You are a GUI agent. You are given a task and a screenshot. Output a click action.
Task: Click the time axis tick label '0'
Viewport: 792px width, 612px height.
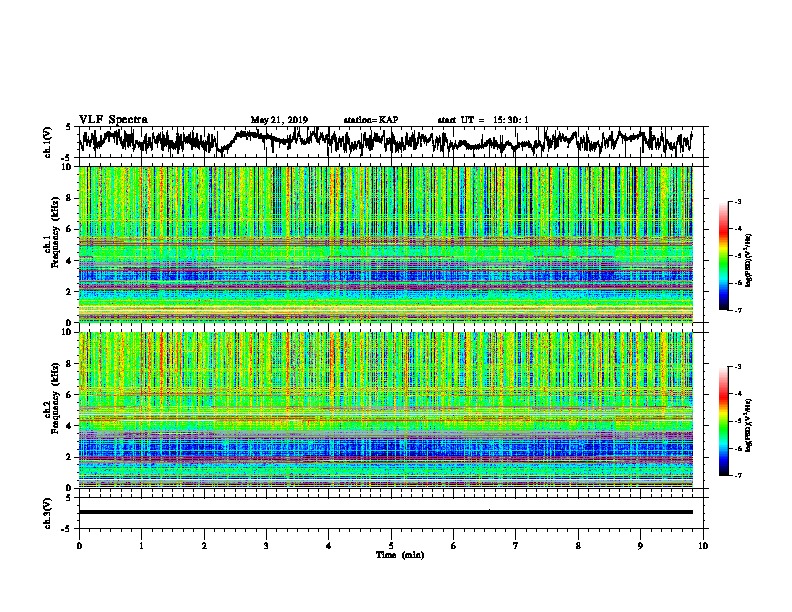click(x=79, y=546)
